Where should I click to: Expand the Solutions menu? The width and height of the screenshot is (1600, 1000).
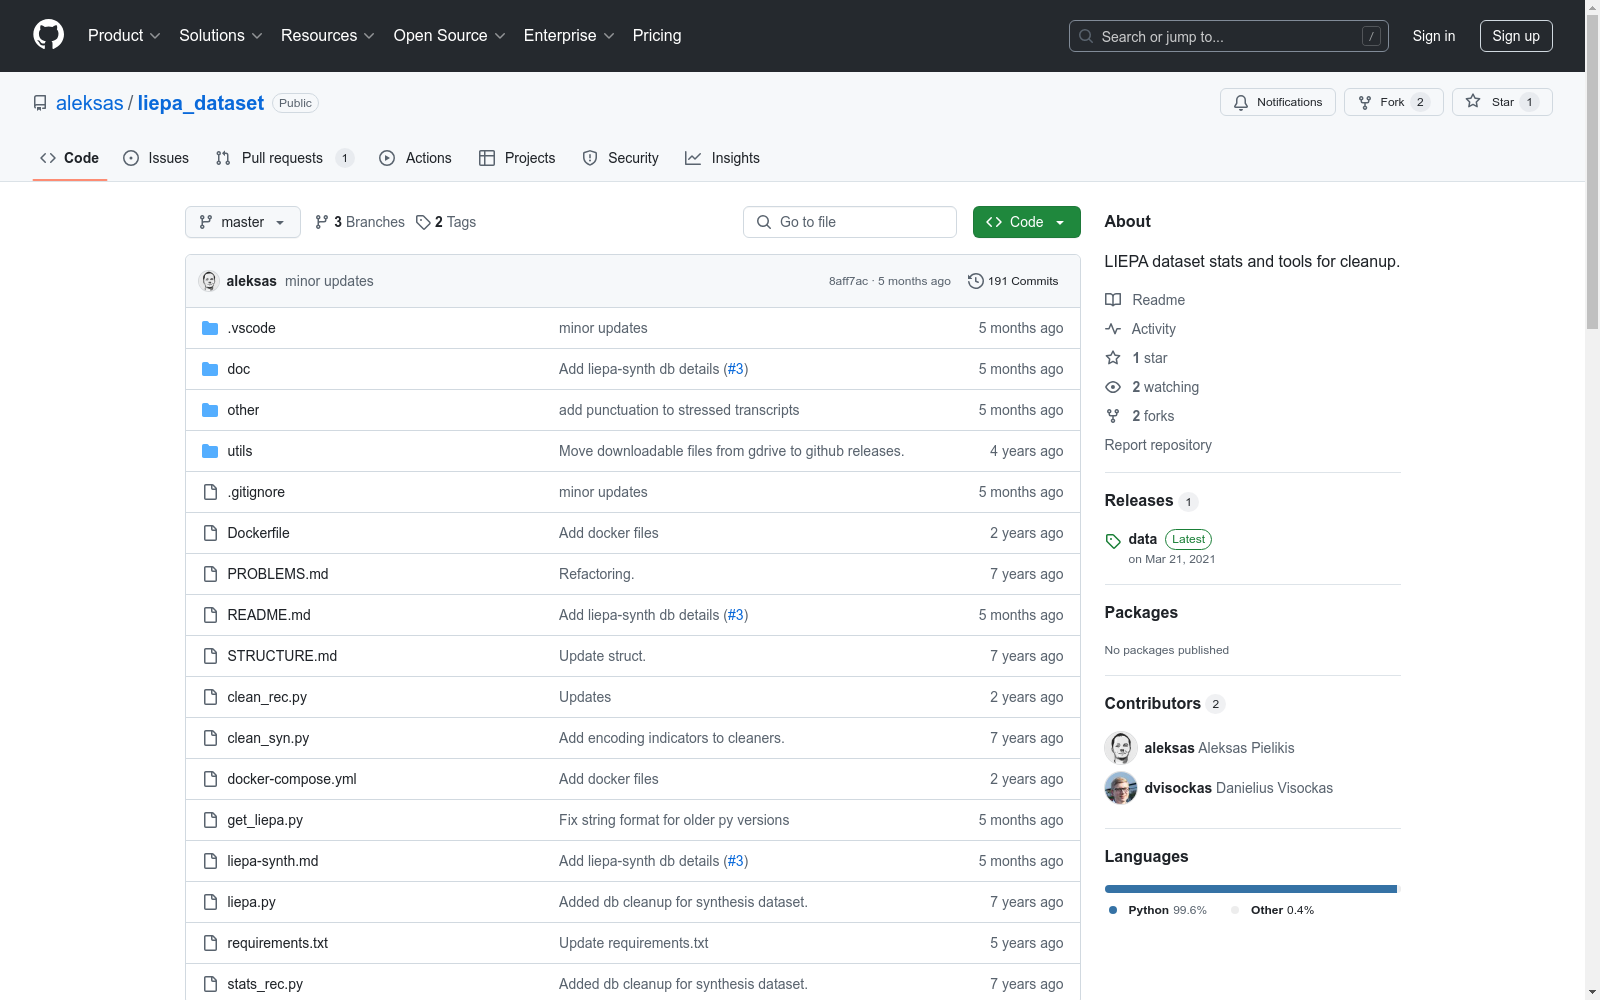221,36
